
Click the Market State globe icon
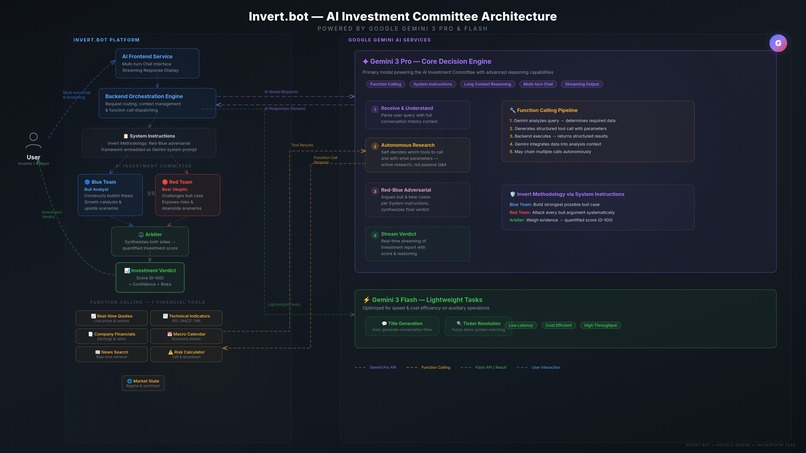coord(130,381)
